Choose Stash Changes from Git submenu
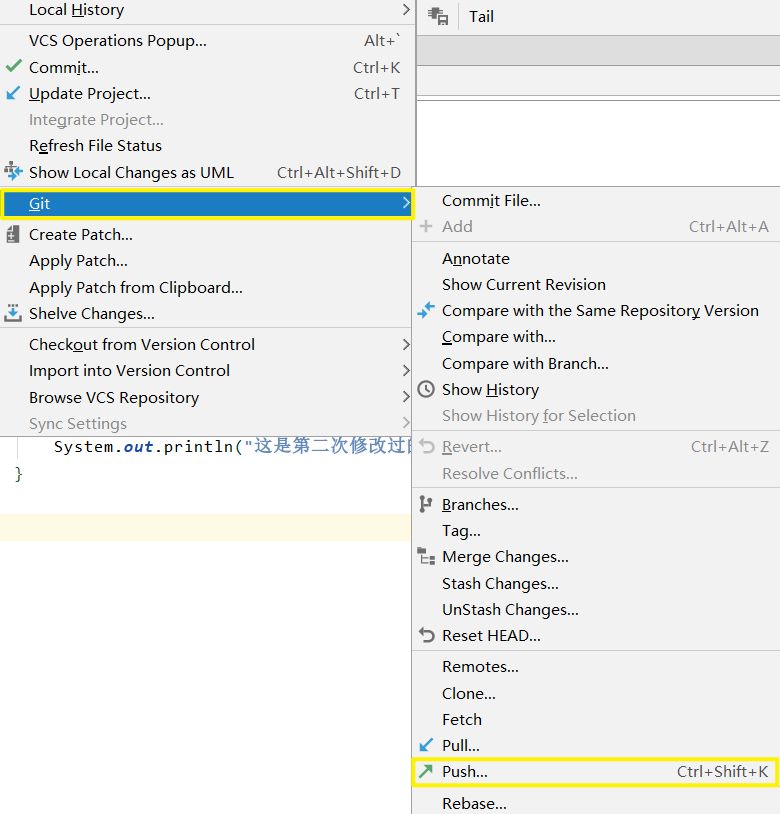Image resolution: width=780 pixels, height=814 pixels. 500,583
